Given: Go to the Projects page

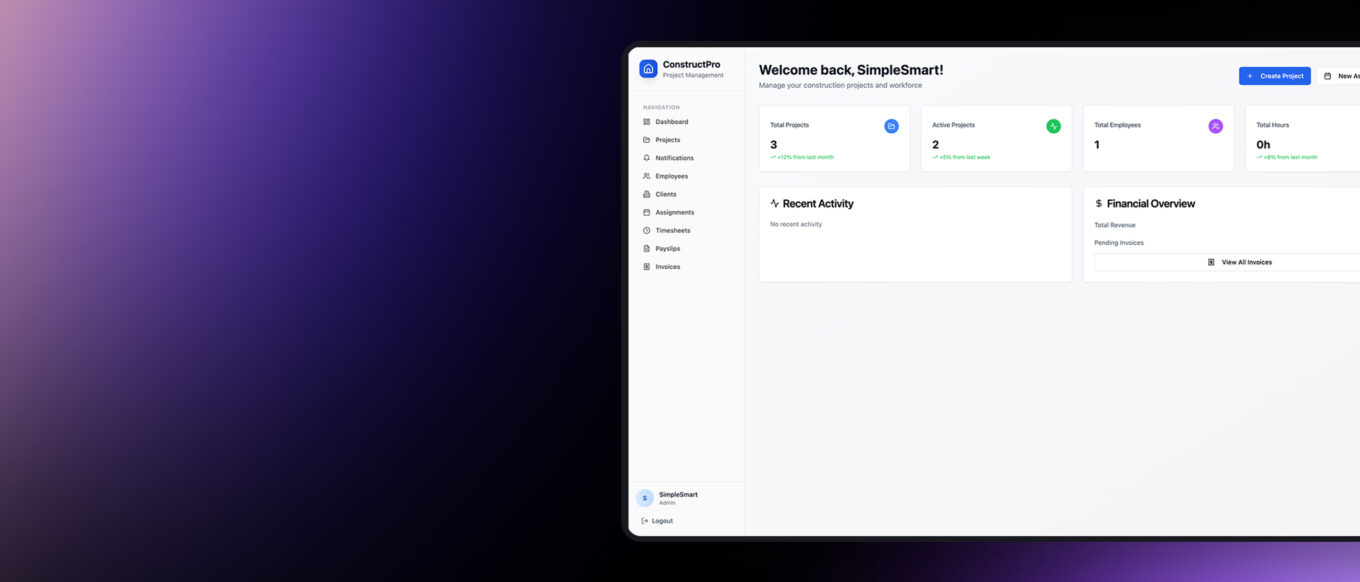Looking at the screenshot, I should pos(667,140).
